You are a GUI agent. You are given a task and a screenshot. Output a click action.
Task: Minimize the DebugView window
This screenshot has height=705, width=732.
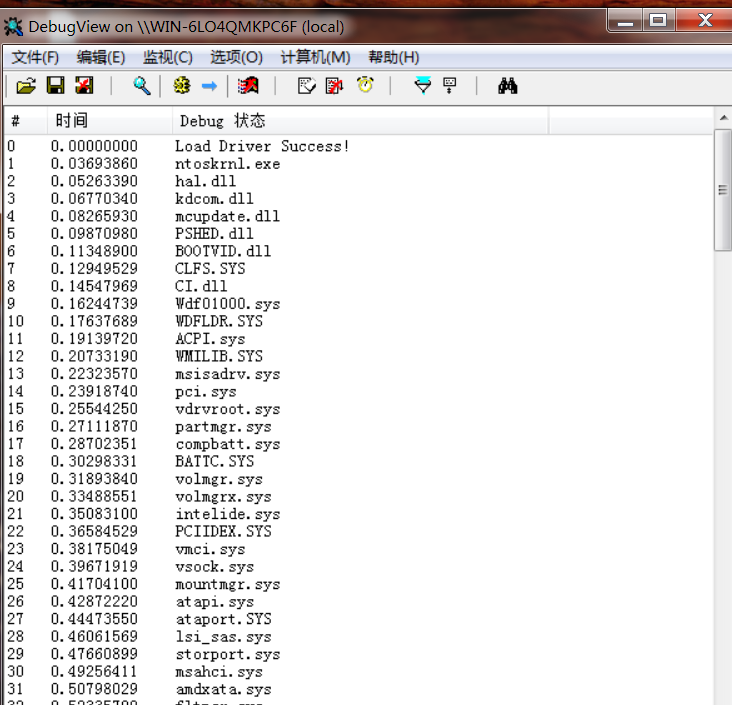pos(625,20)
